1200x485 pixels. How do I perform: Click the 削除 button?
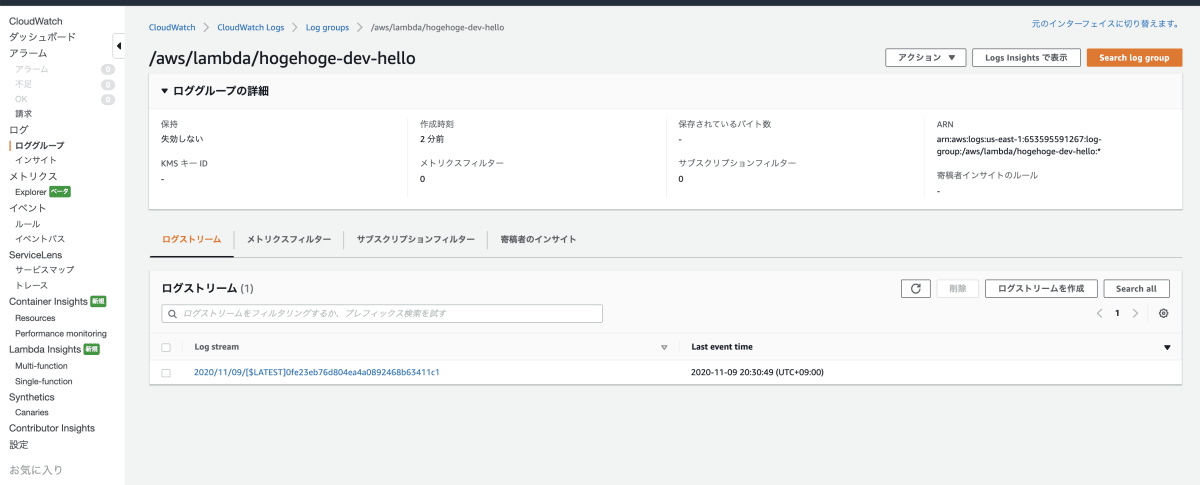tap(957, 288)
